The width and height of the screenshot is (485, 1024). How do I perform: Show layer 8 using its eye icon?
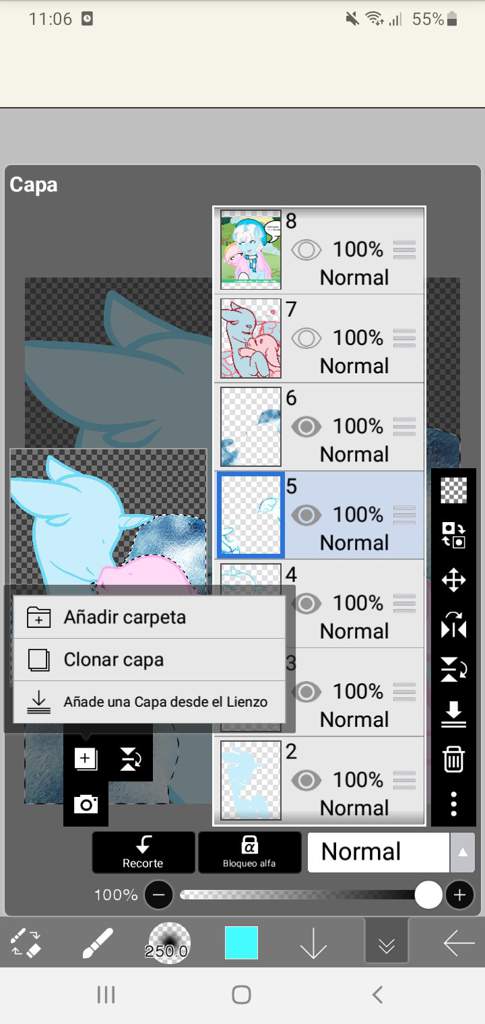(x=306, y=249)
